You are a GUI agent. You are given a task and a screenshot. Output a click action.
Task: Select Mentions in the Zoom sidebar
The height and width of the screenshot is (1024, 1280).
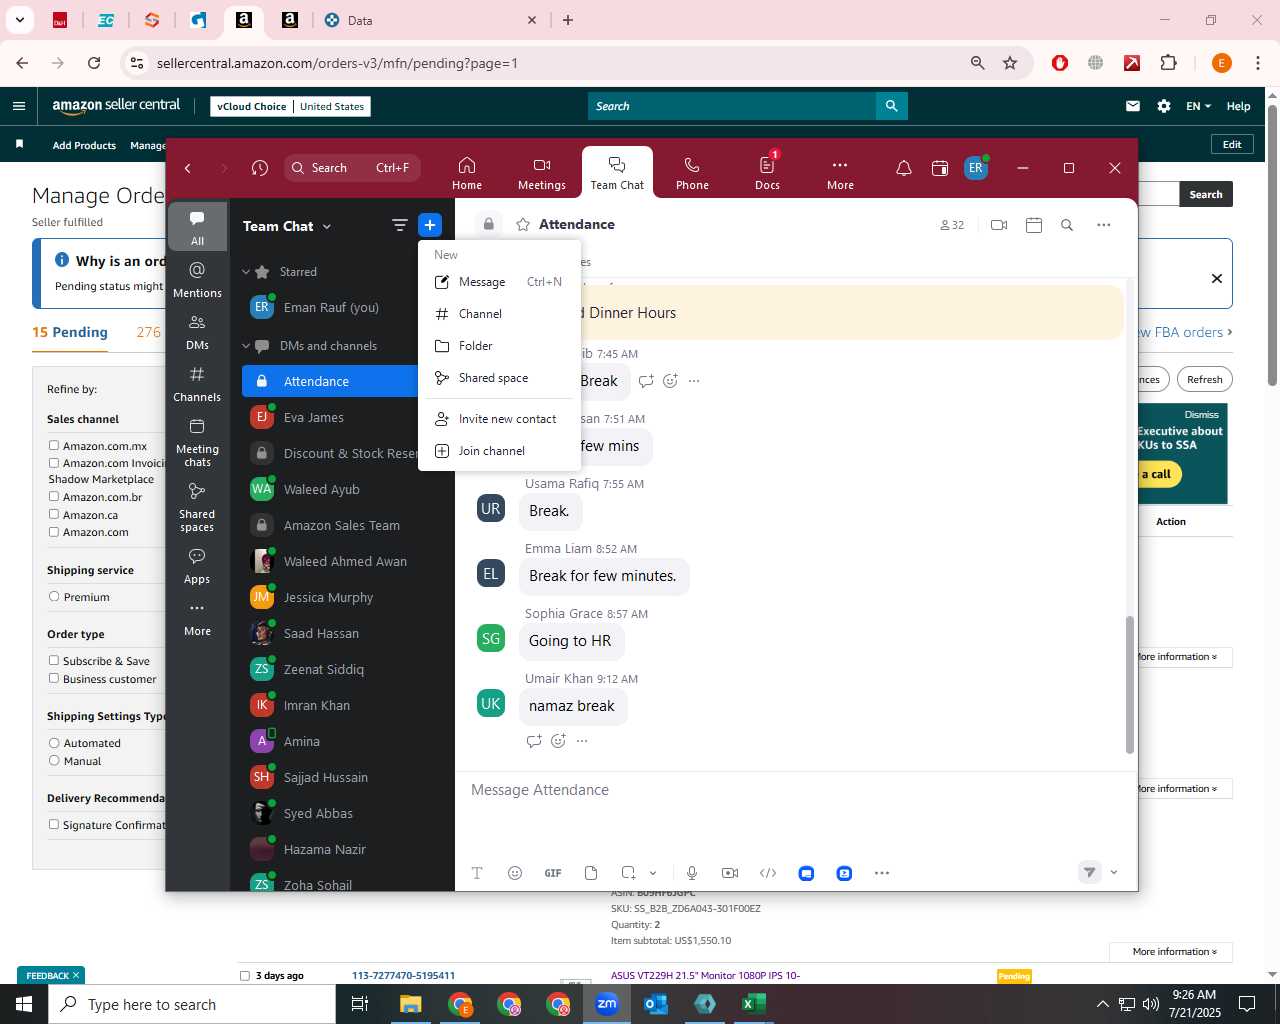pos(197,280)
